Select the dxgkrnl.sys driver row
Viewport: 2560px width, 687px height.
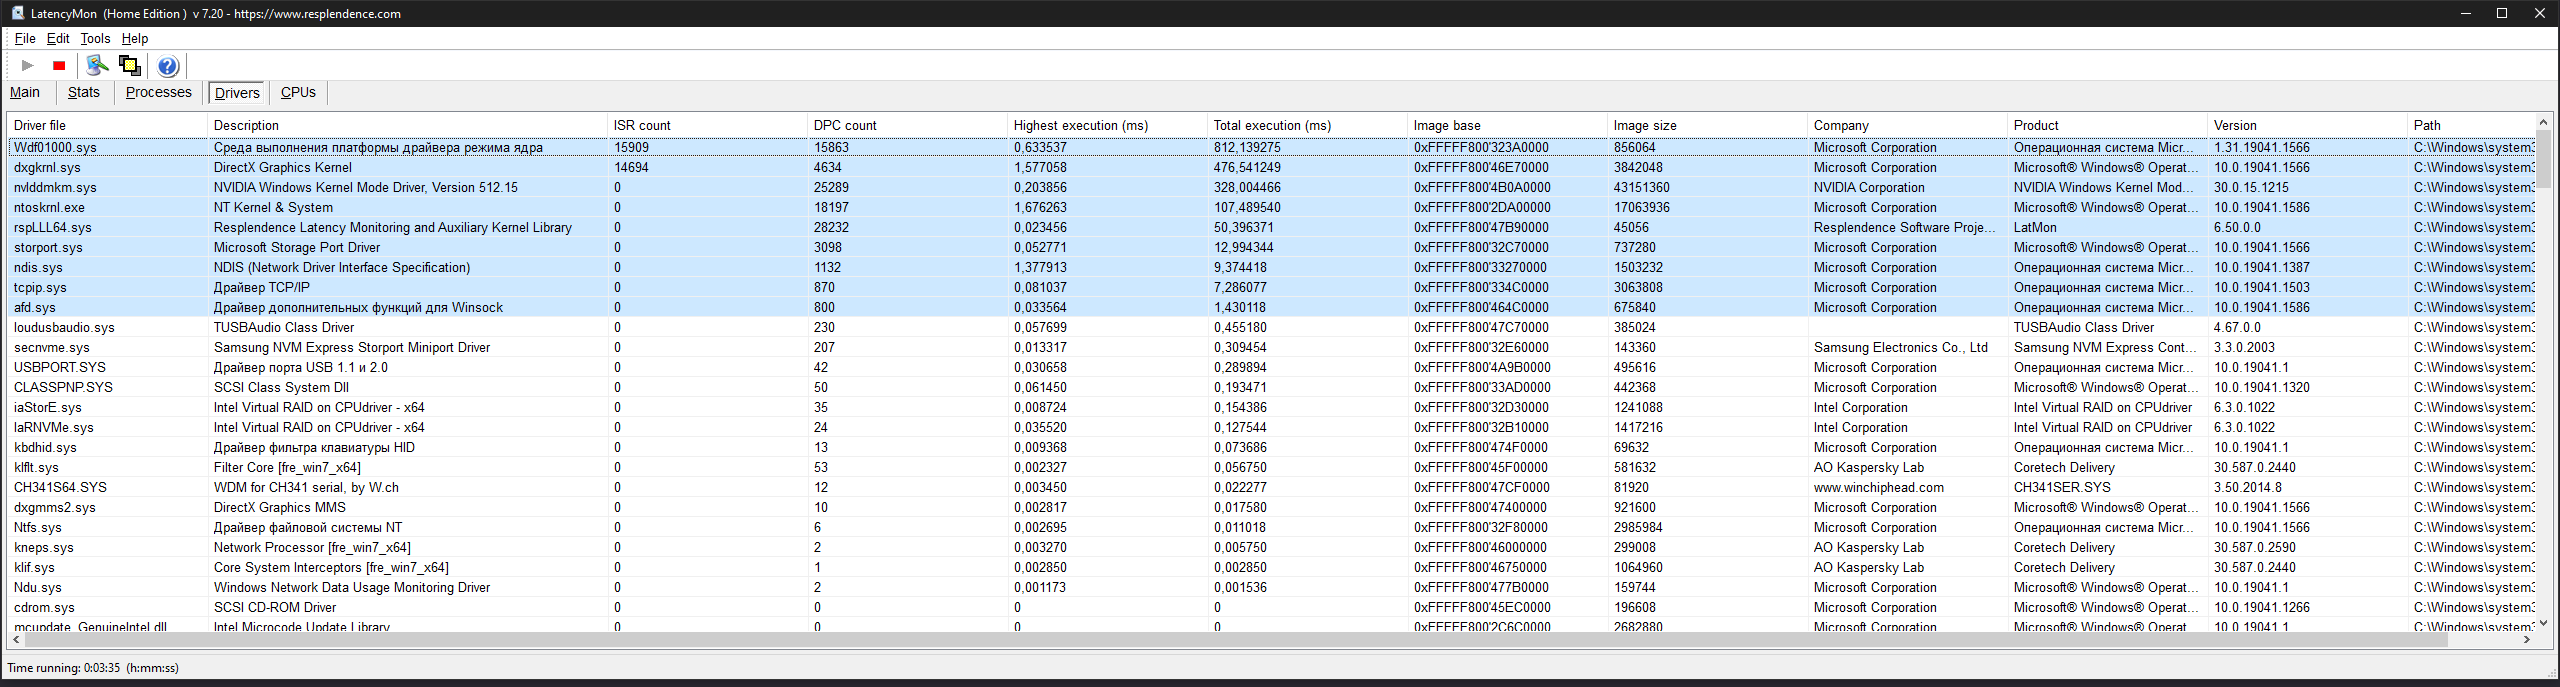click(x=1271, y=167)
